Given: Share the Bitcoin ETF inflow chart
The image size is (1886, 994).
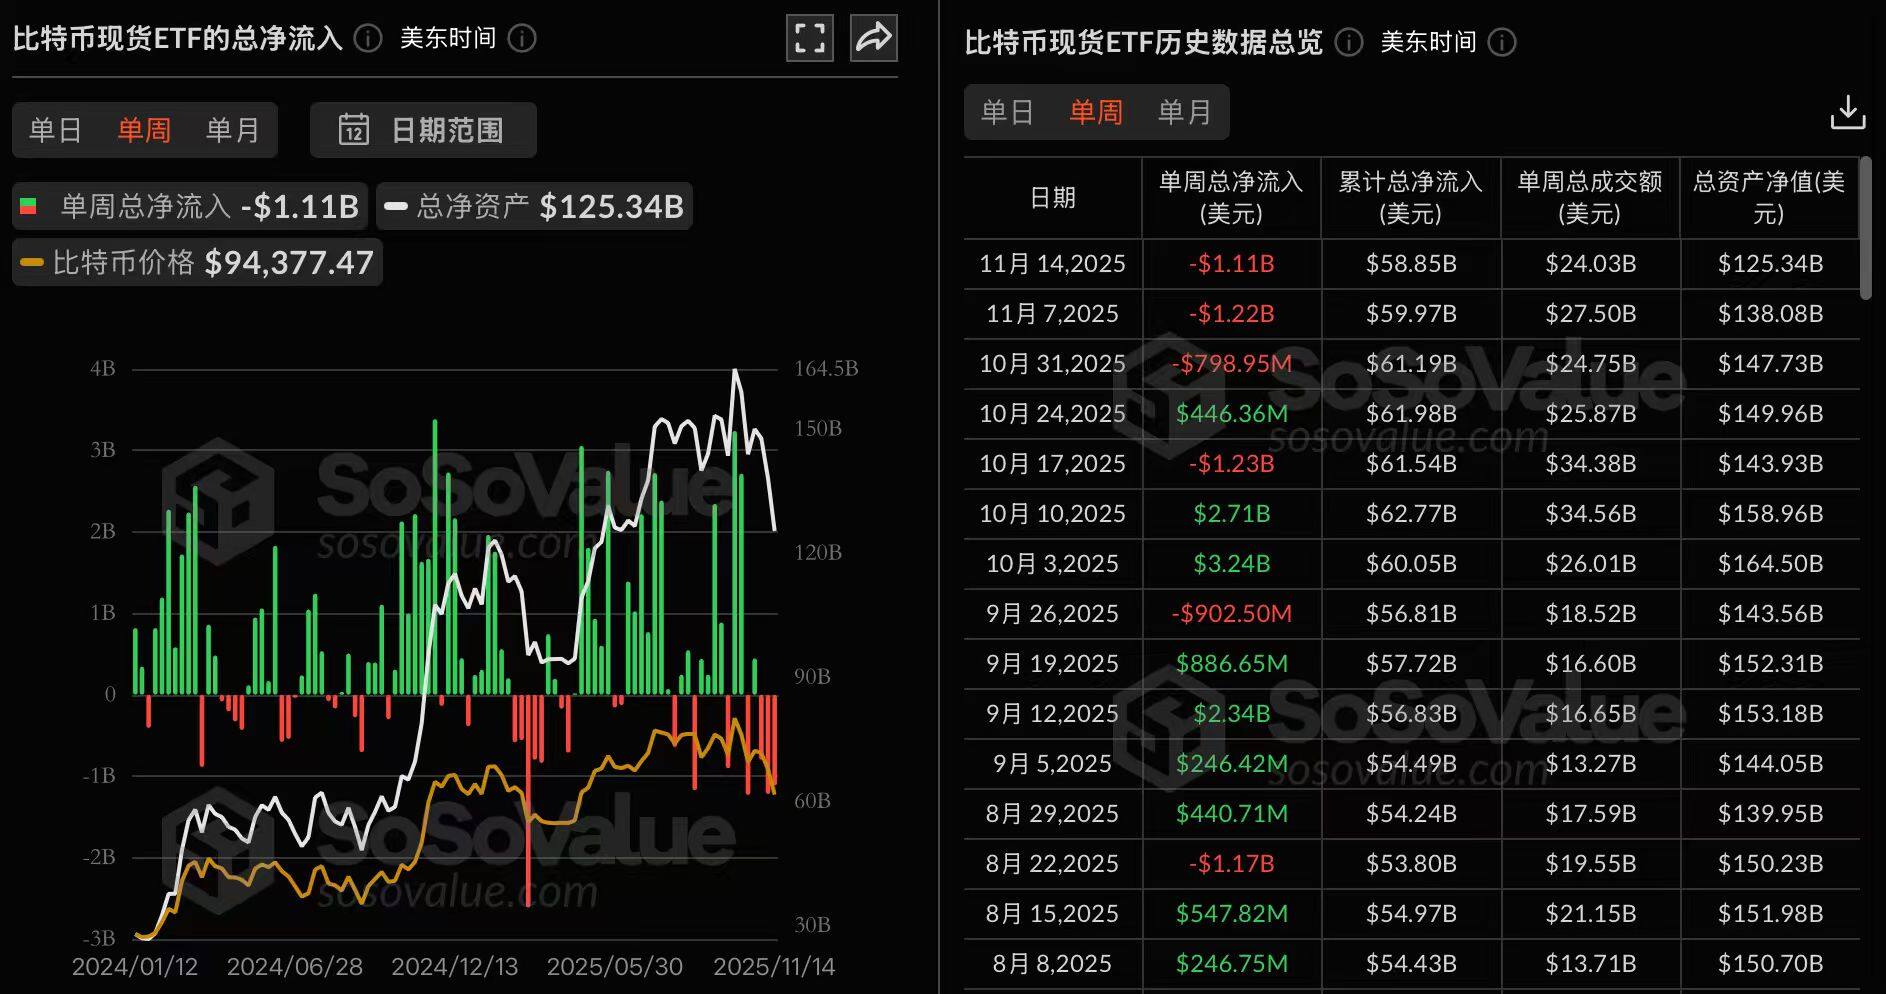Looking at the screenshot, I should [x=873, y=37].
